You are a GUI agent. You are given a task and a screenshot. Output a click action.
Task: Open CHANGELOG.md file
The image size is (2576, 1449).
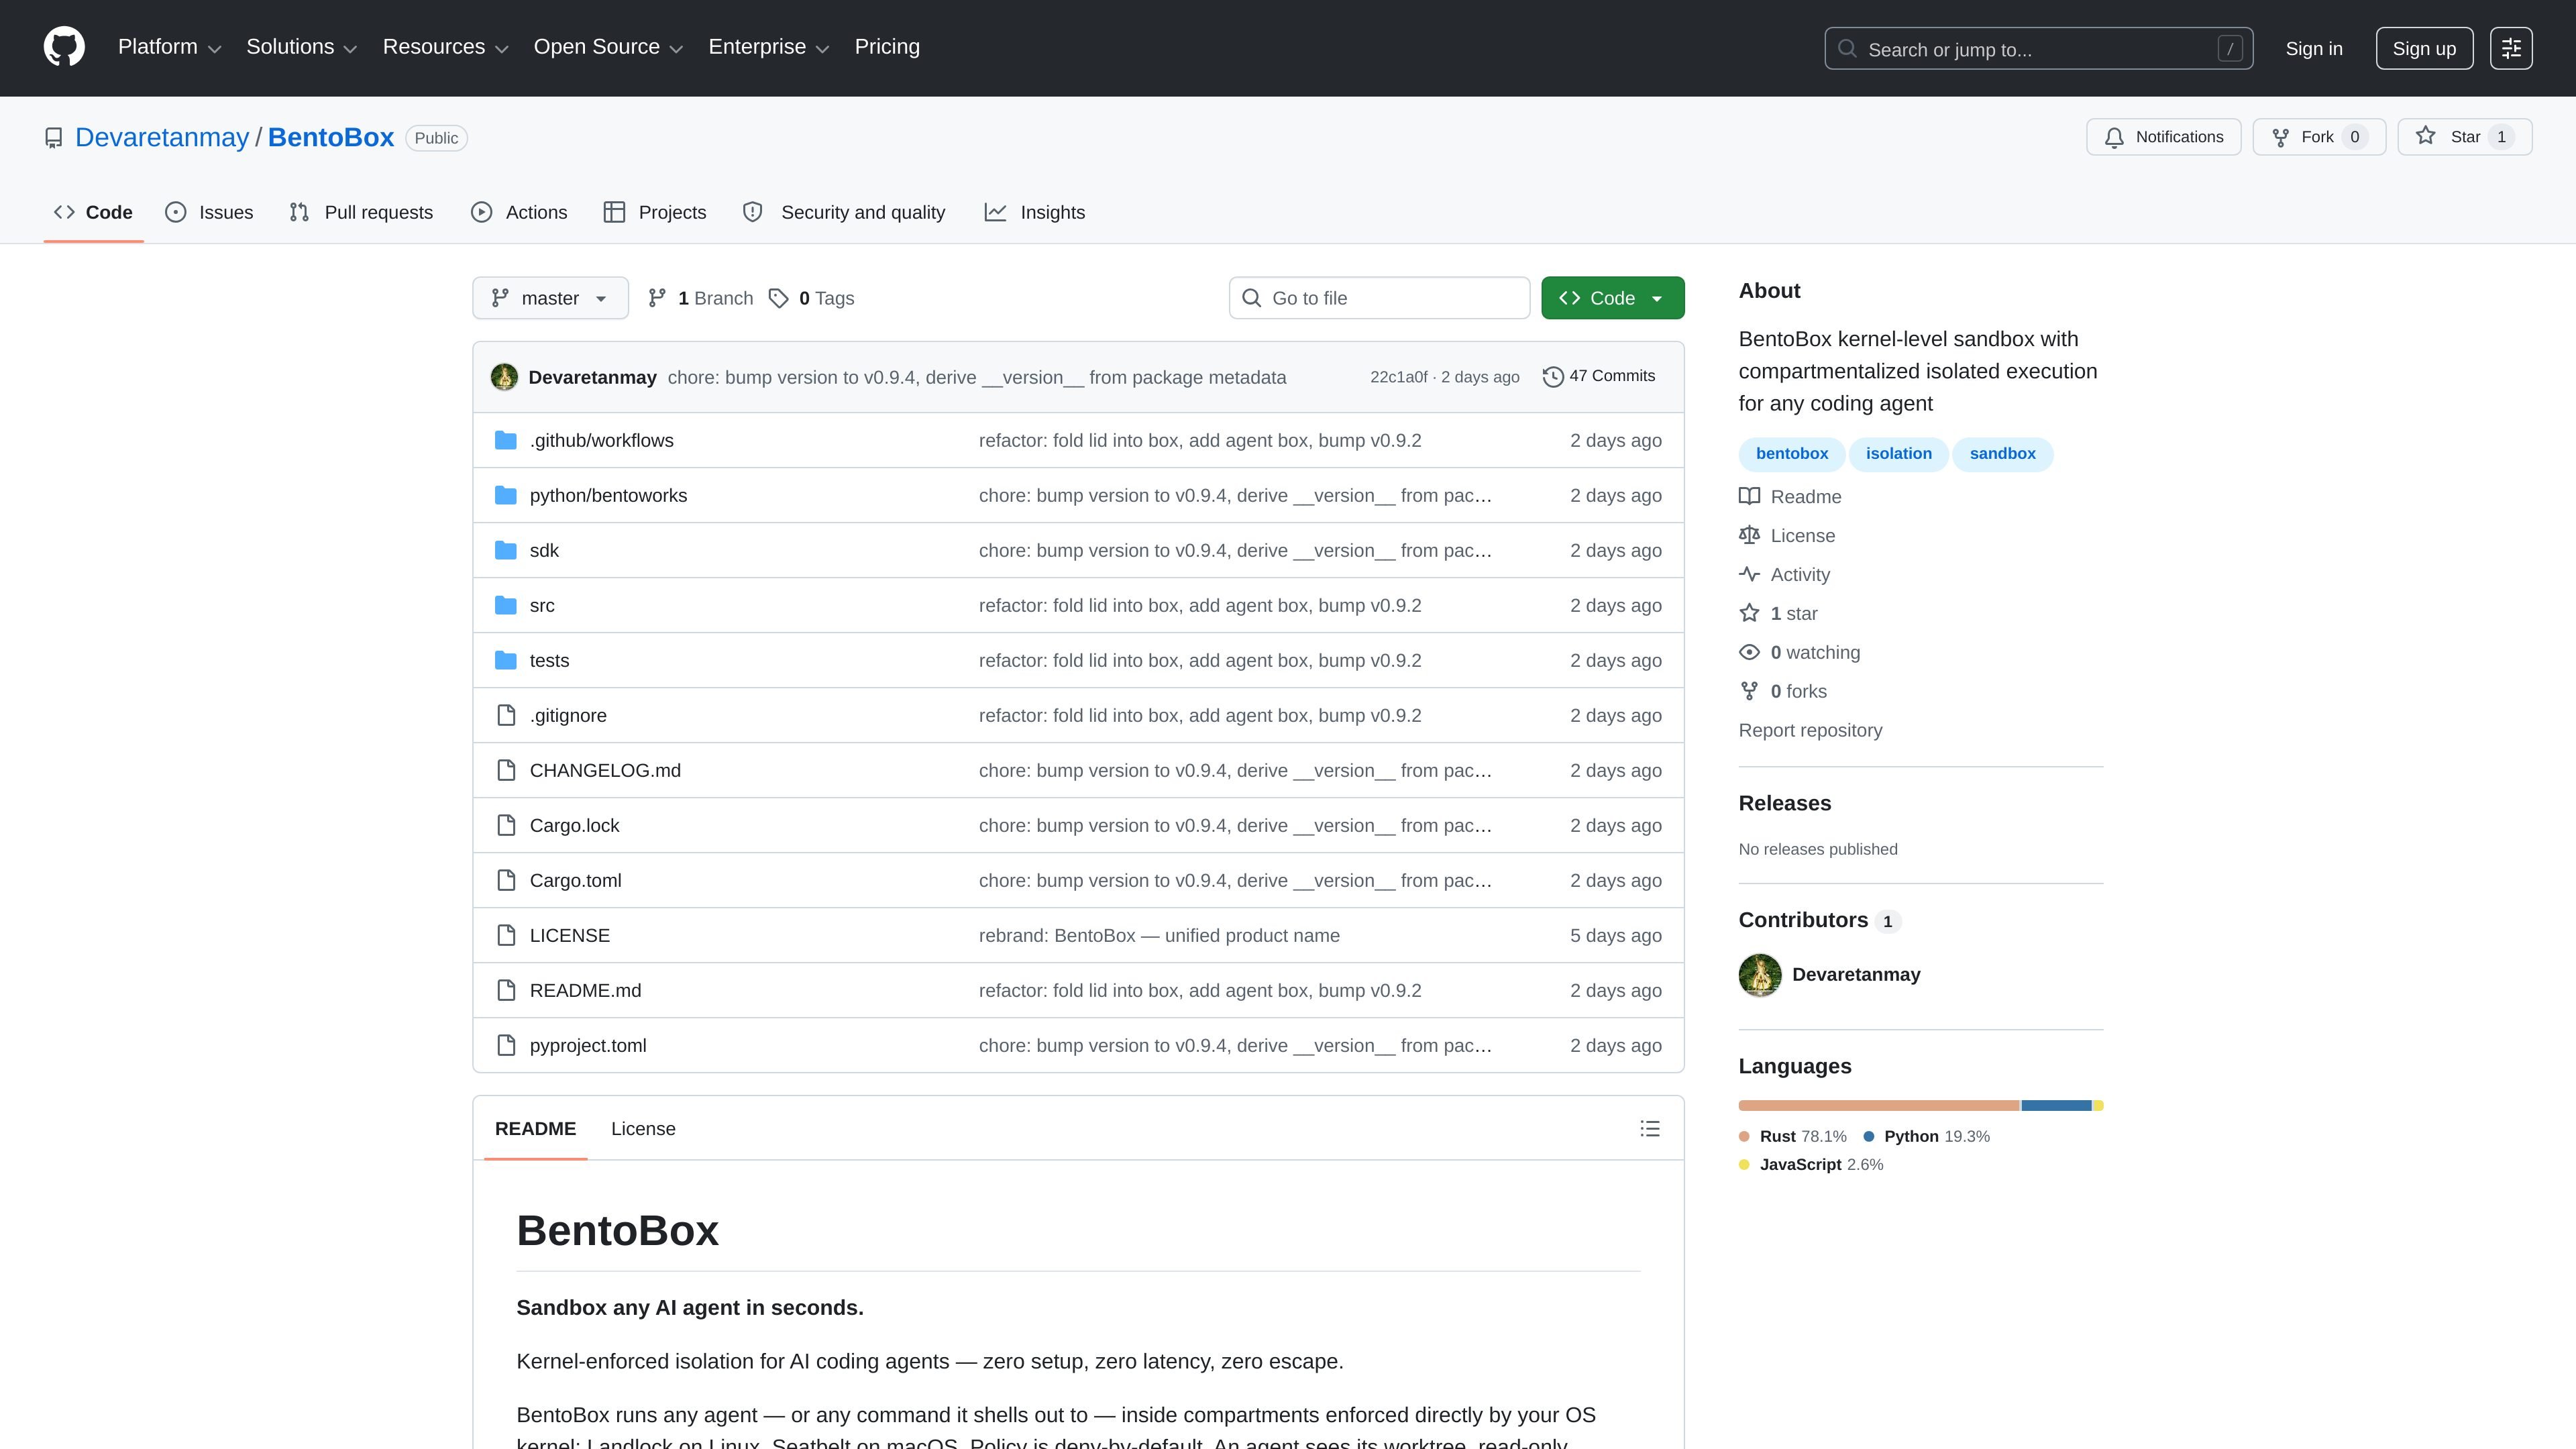[x=605, y=770]
